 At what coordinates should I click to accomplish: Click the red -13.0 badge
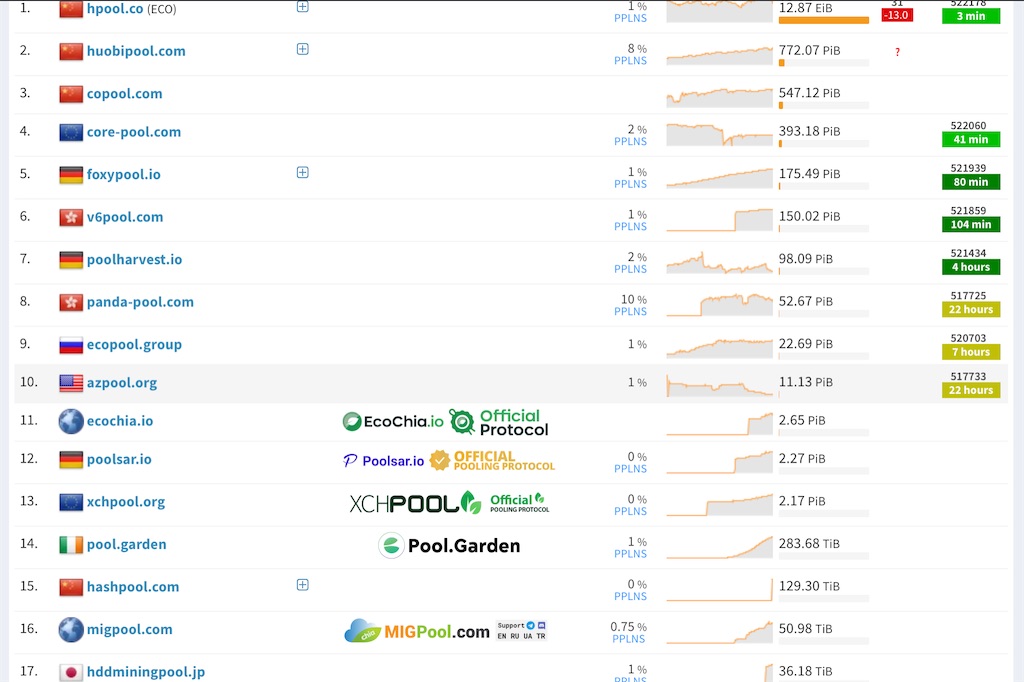[897, 15]
